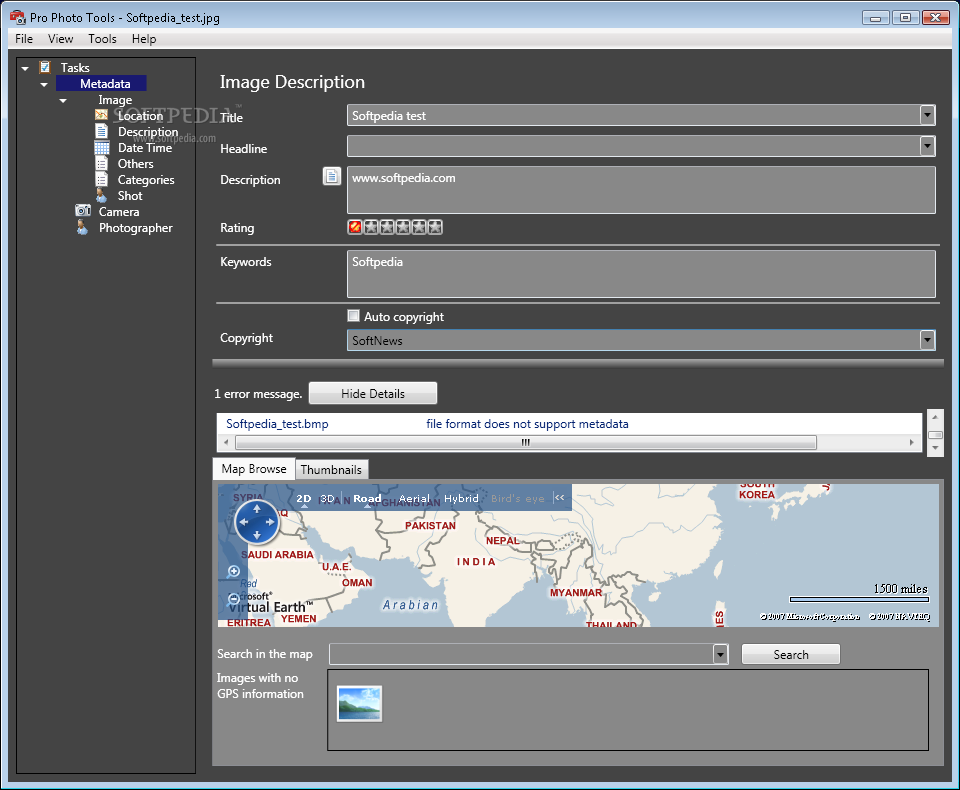Viewport: 960px width, 790px height.
Task: Enable the Auto copyright checkbox
Action: click(x=353, y=316)
